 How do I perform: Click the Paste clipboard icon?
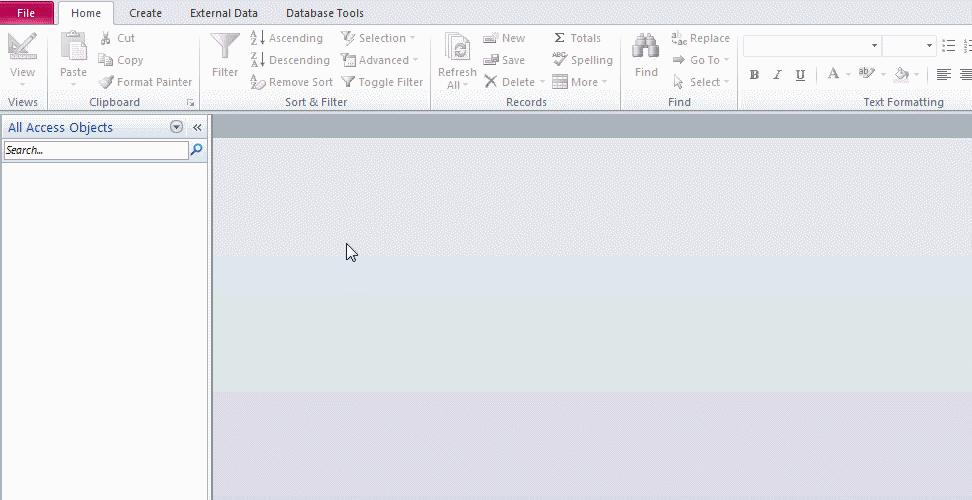[73, 47]
